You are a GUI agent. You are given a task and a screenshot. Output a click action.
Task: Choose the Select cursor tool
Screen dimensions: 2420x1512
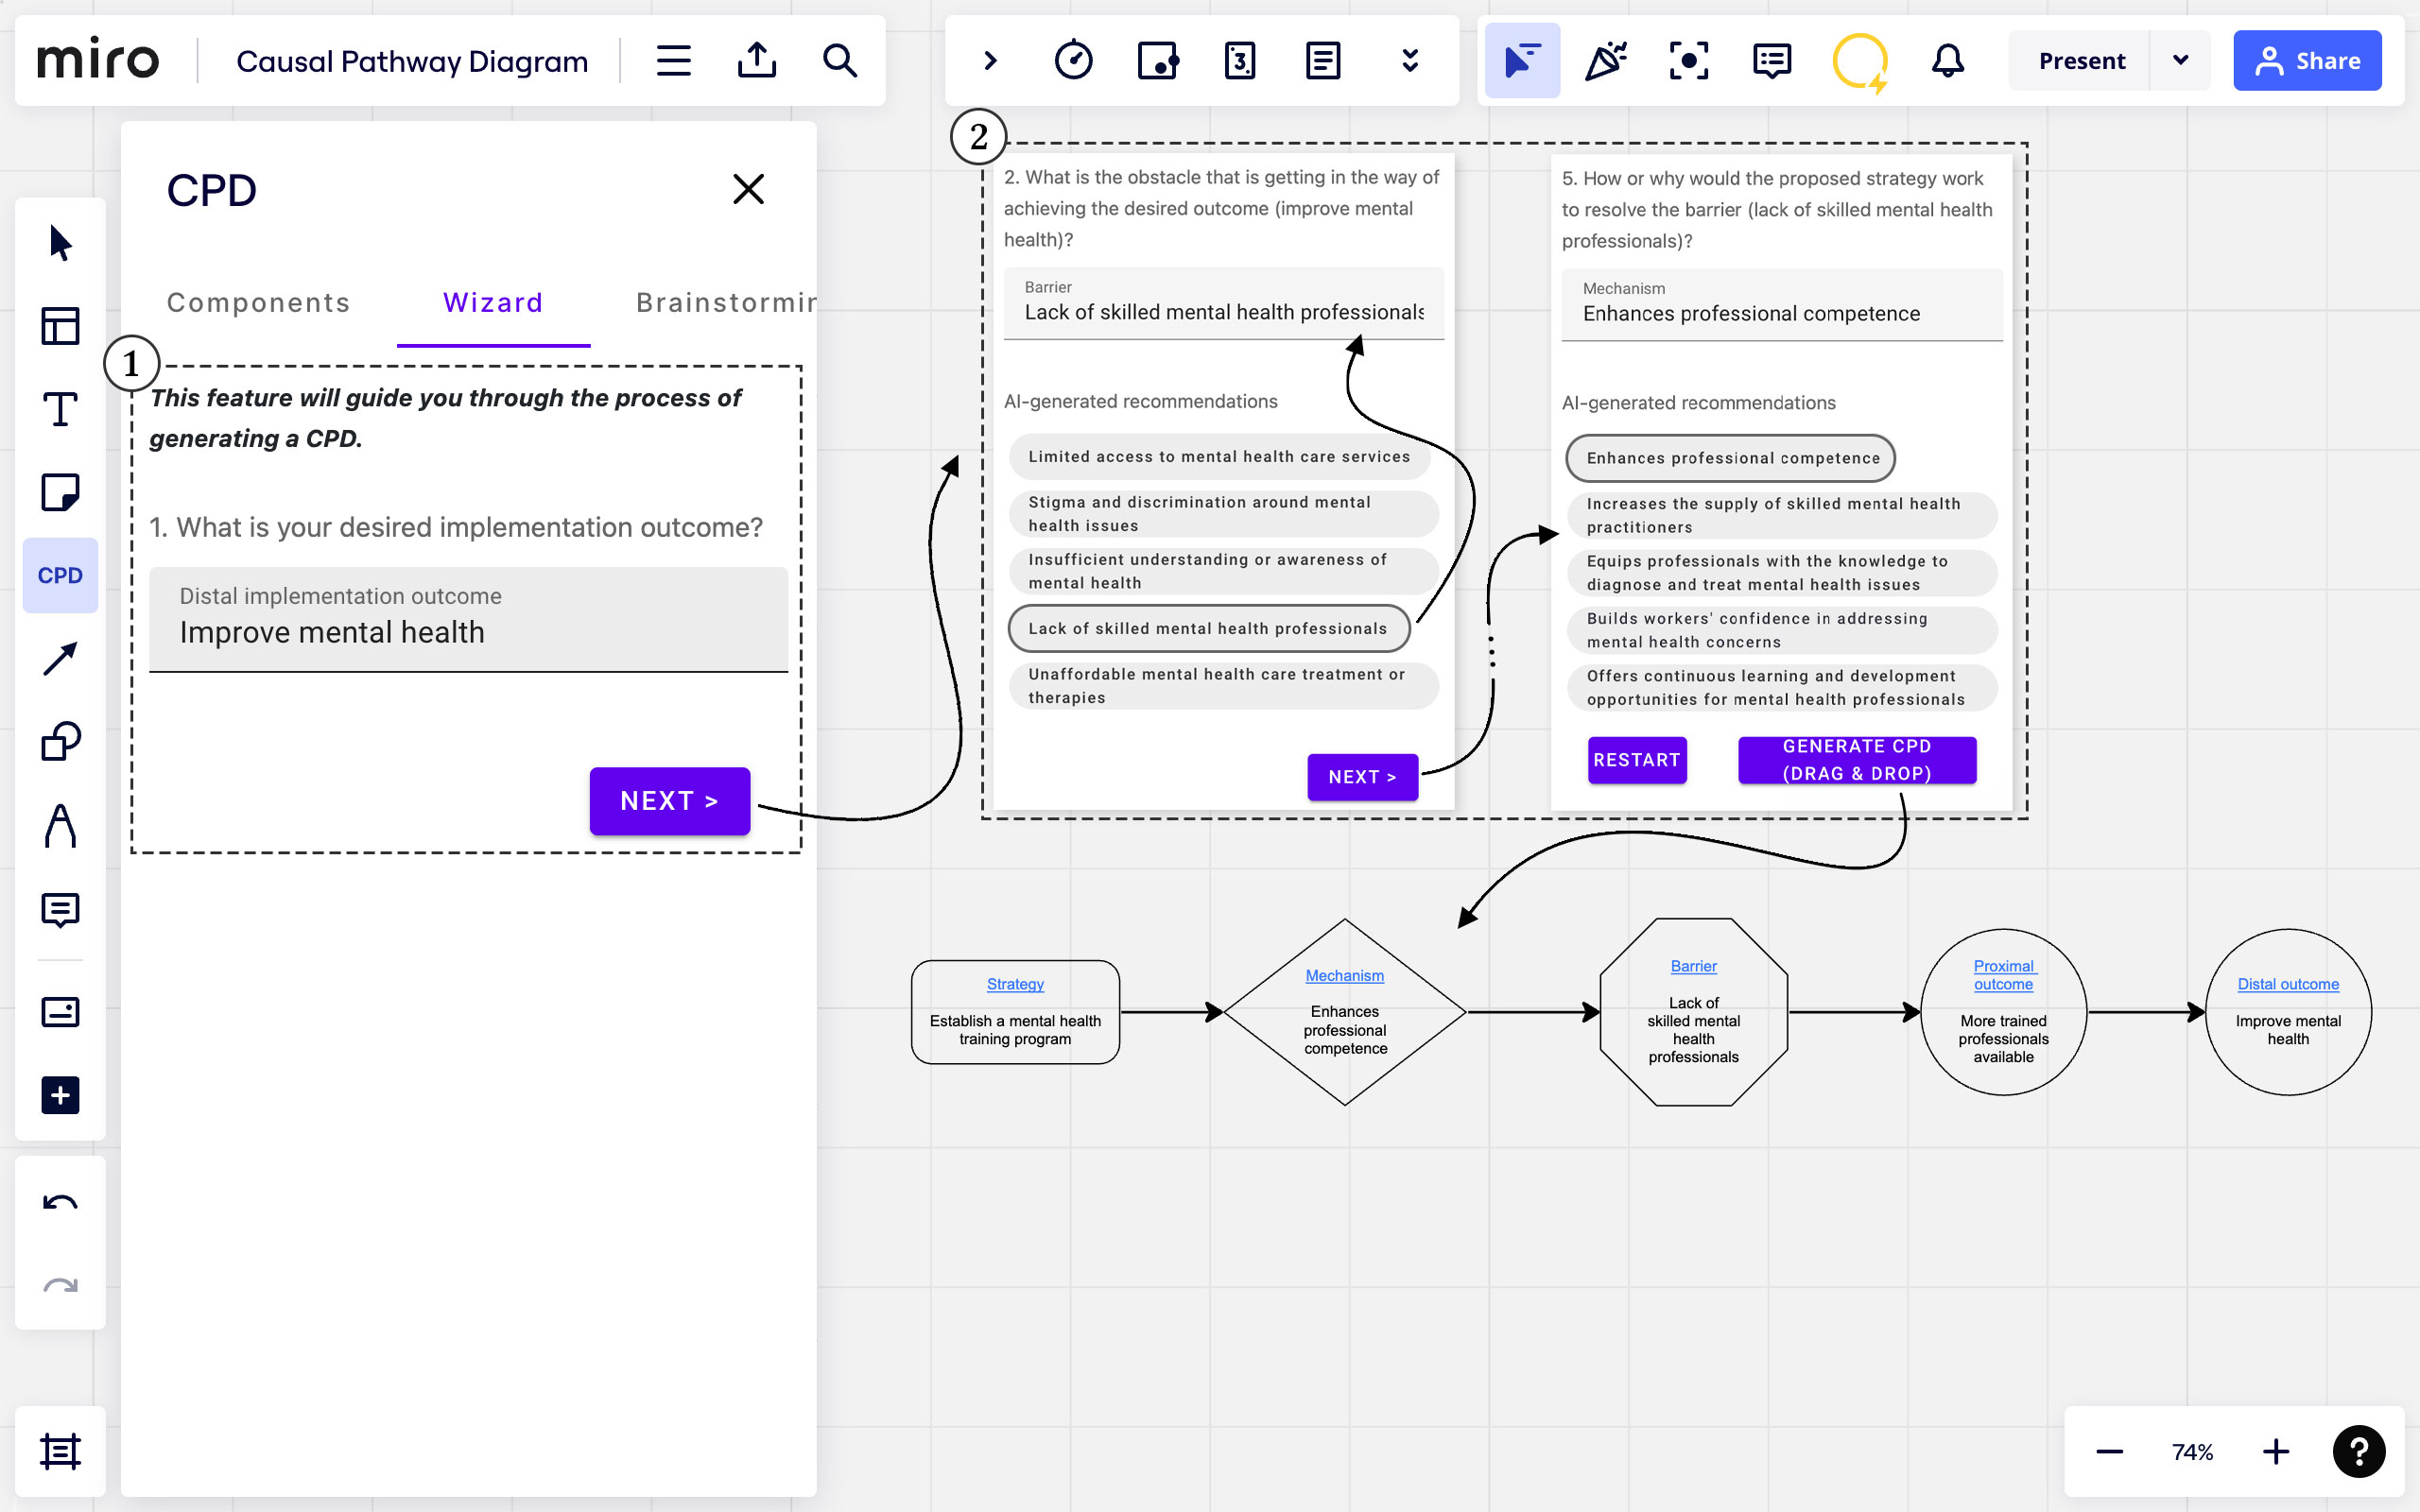[x=60, y=243]
